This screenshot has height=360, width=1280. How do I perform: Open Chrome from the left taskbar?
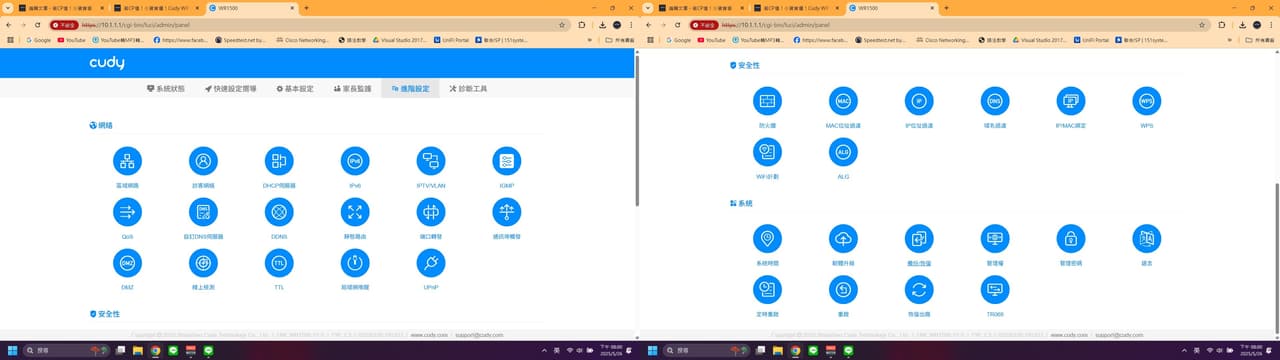pyautogui.click(x=155, y=351)
